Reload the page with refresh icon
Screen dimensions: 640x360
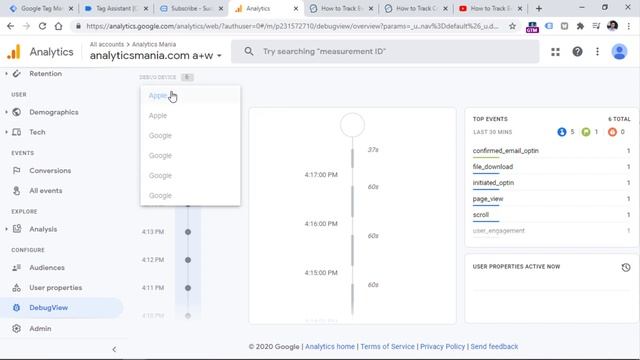tap(42, 26)
